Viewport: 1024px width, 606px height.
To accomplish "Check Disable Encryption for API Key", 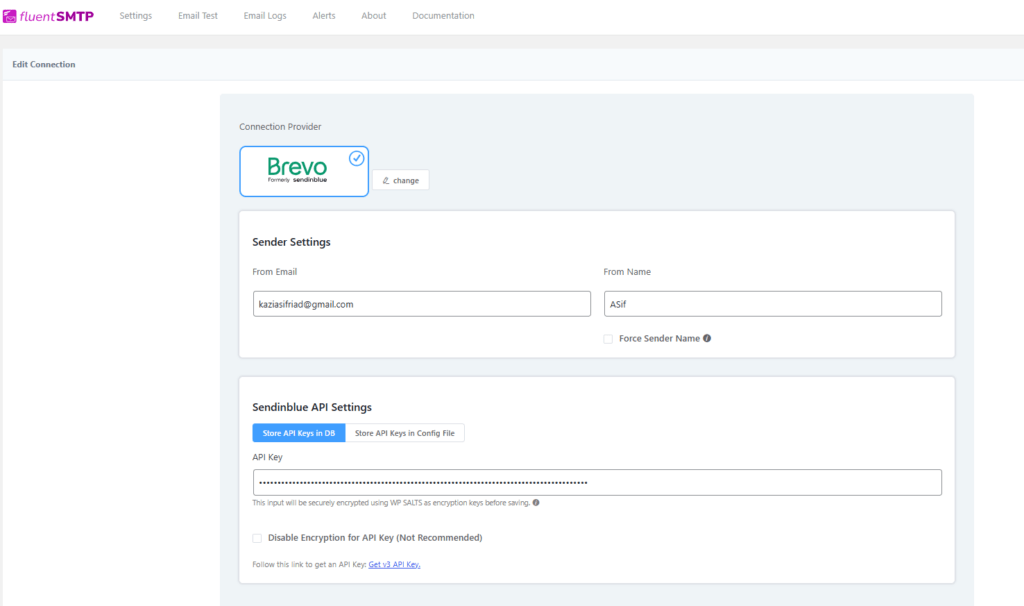I will pos(257,538).
